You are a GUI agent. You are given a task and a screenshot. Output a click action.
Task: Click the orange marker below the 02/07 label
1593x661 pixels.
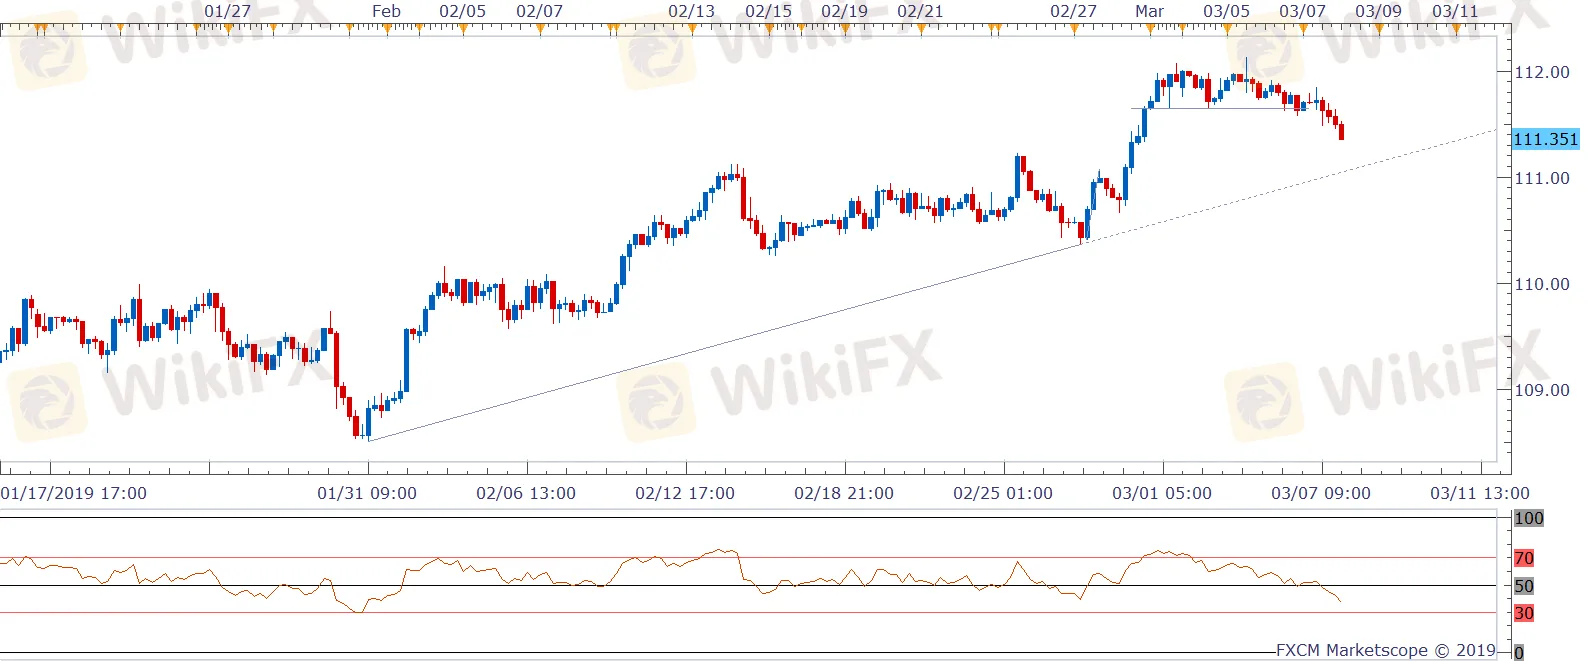click(540, 29)
